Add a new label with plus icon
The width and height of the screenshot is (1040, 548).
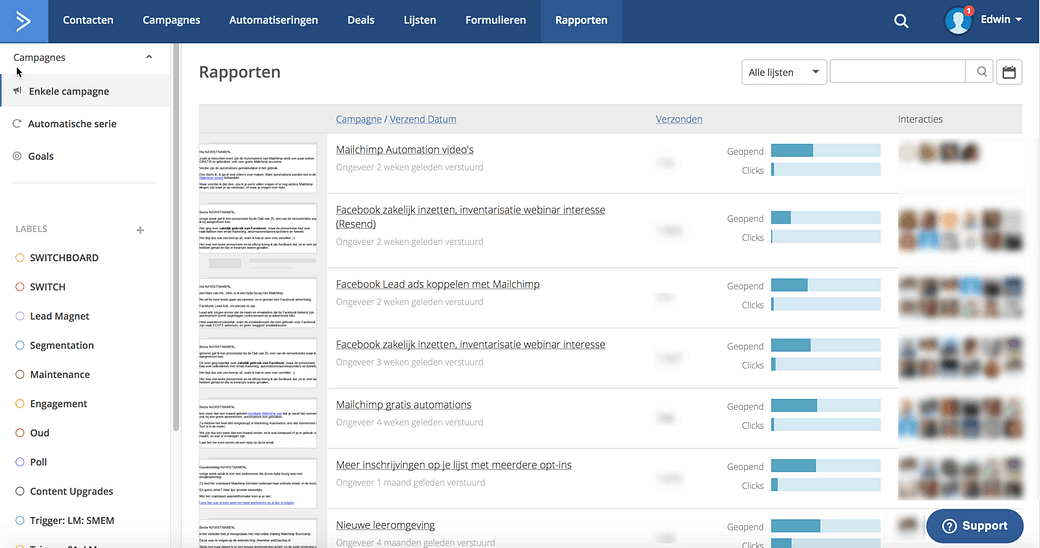[140, 230]
